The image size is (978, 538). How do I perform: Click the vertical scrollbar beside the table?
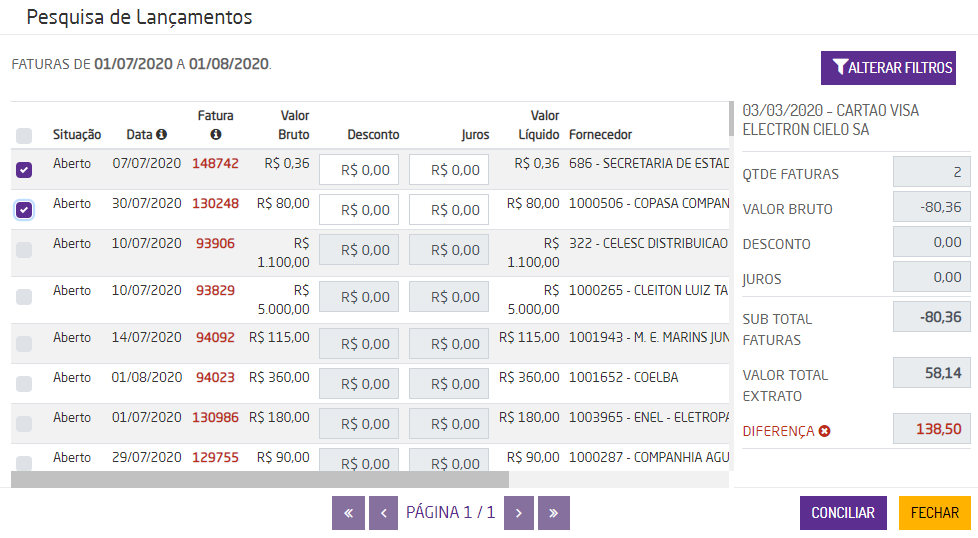(x=731, y=120)
